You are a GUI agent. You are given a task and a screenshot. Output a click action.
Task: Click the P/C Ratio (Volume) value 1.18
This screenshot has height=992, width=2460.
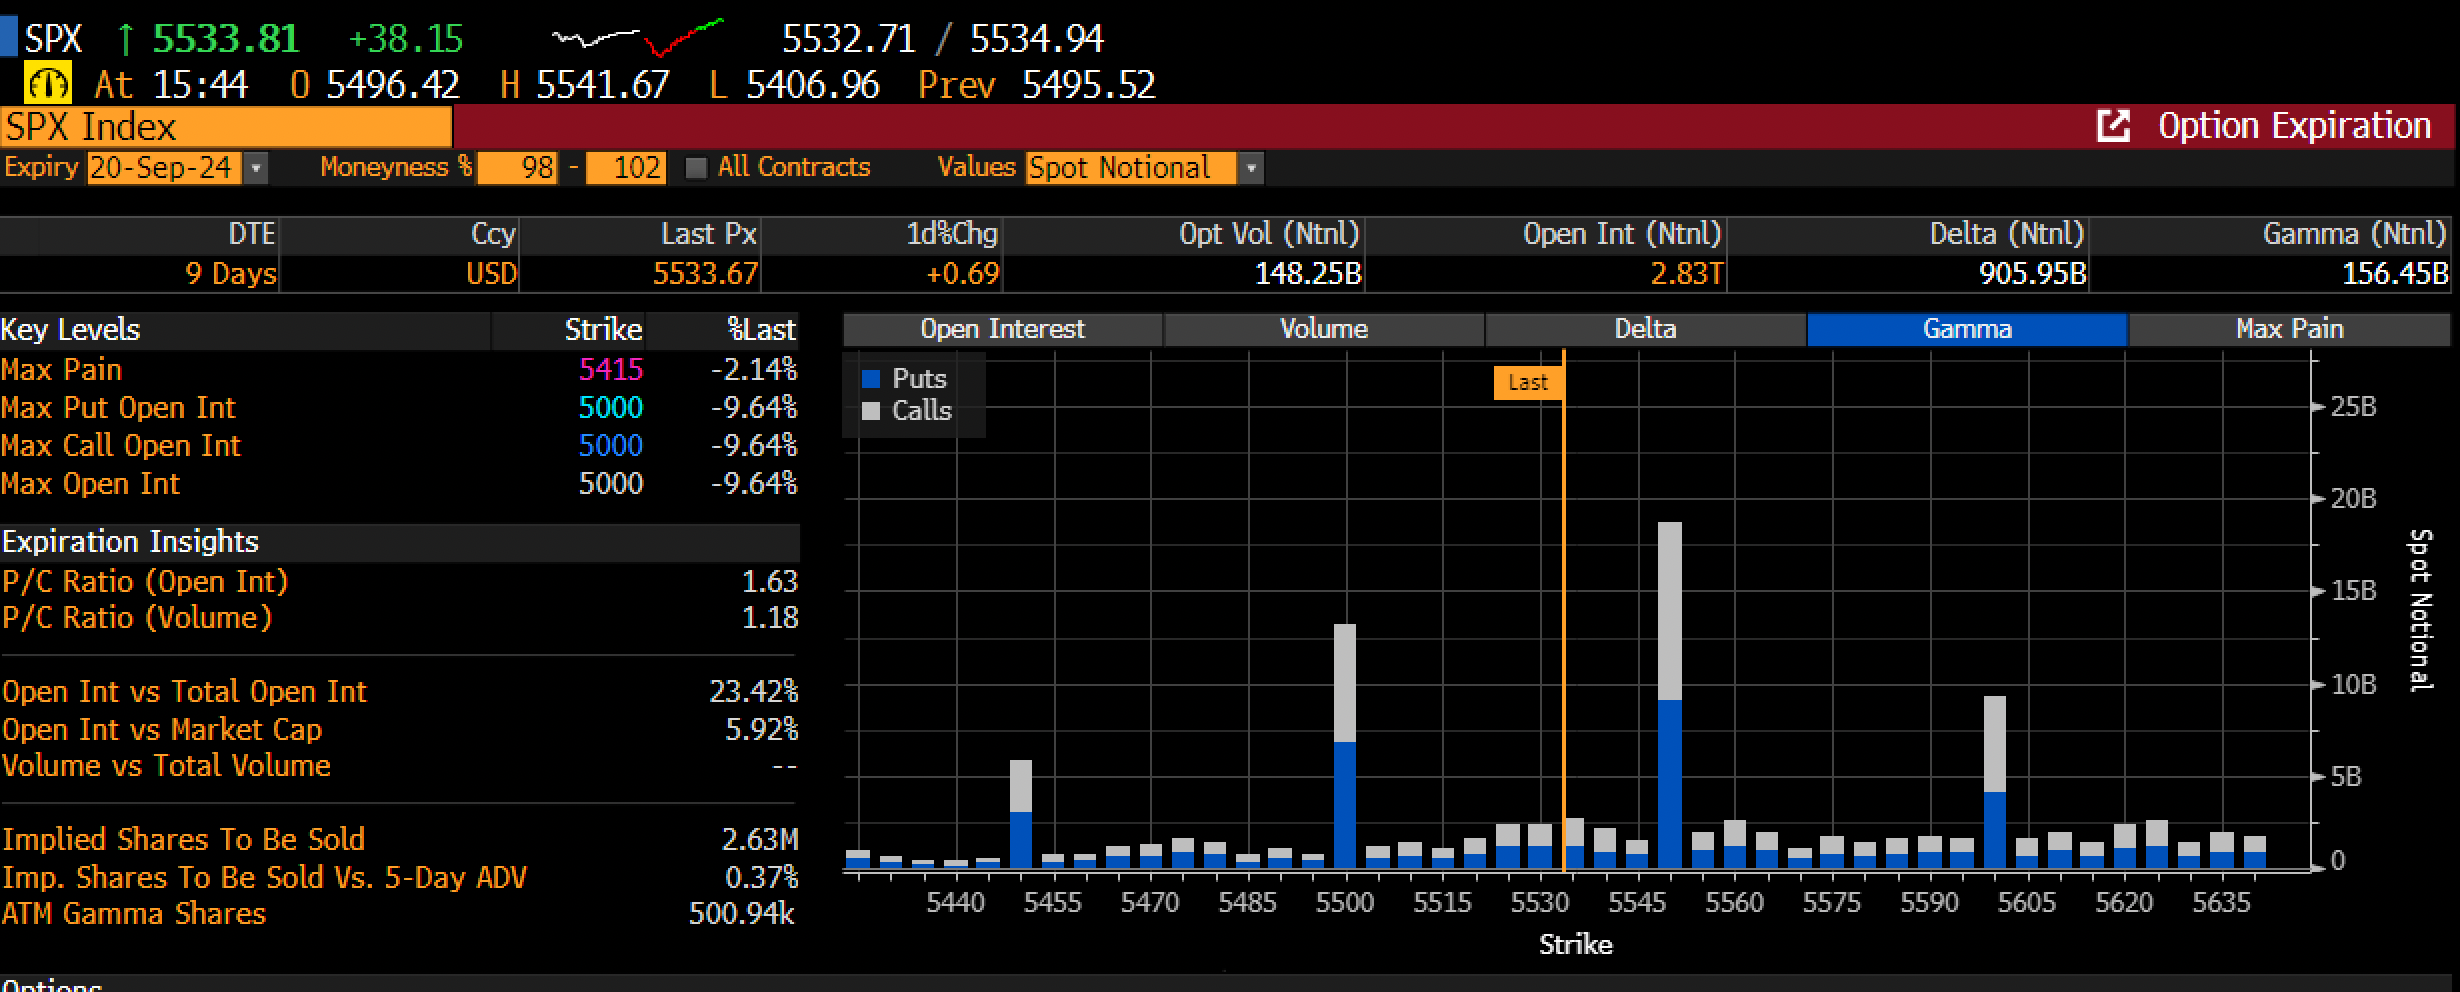tap(770, 618)
